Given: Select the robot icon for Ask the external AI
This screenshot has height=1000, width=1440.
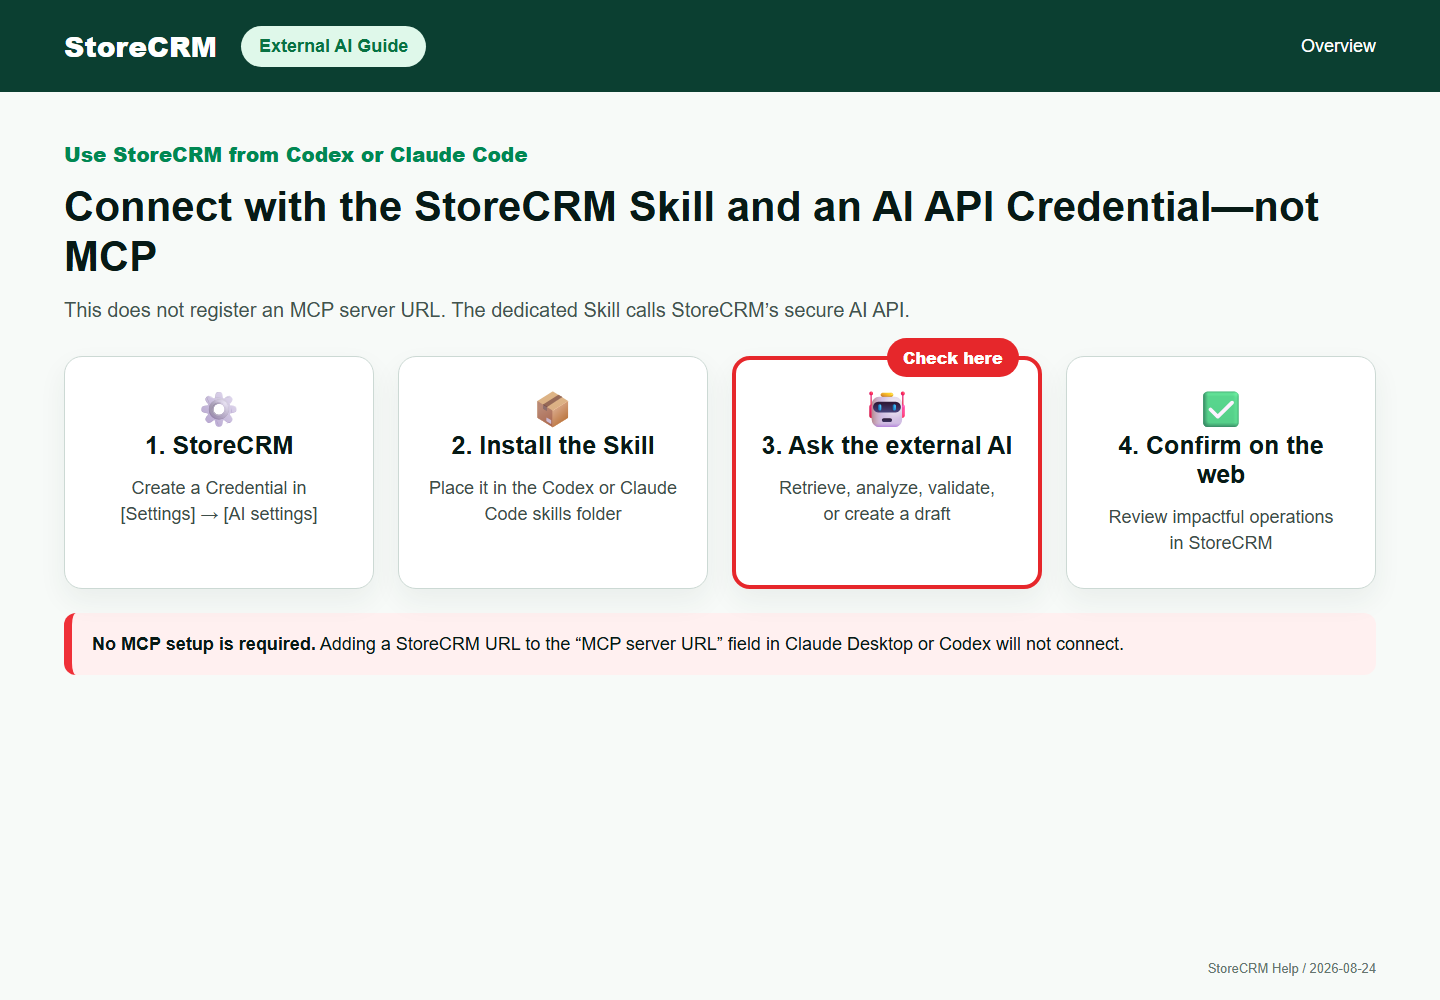Looking at the screenshot, I should 887,409.
